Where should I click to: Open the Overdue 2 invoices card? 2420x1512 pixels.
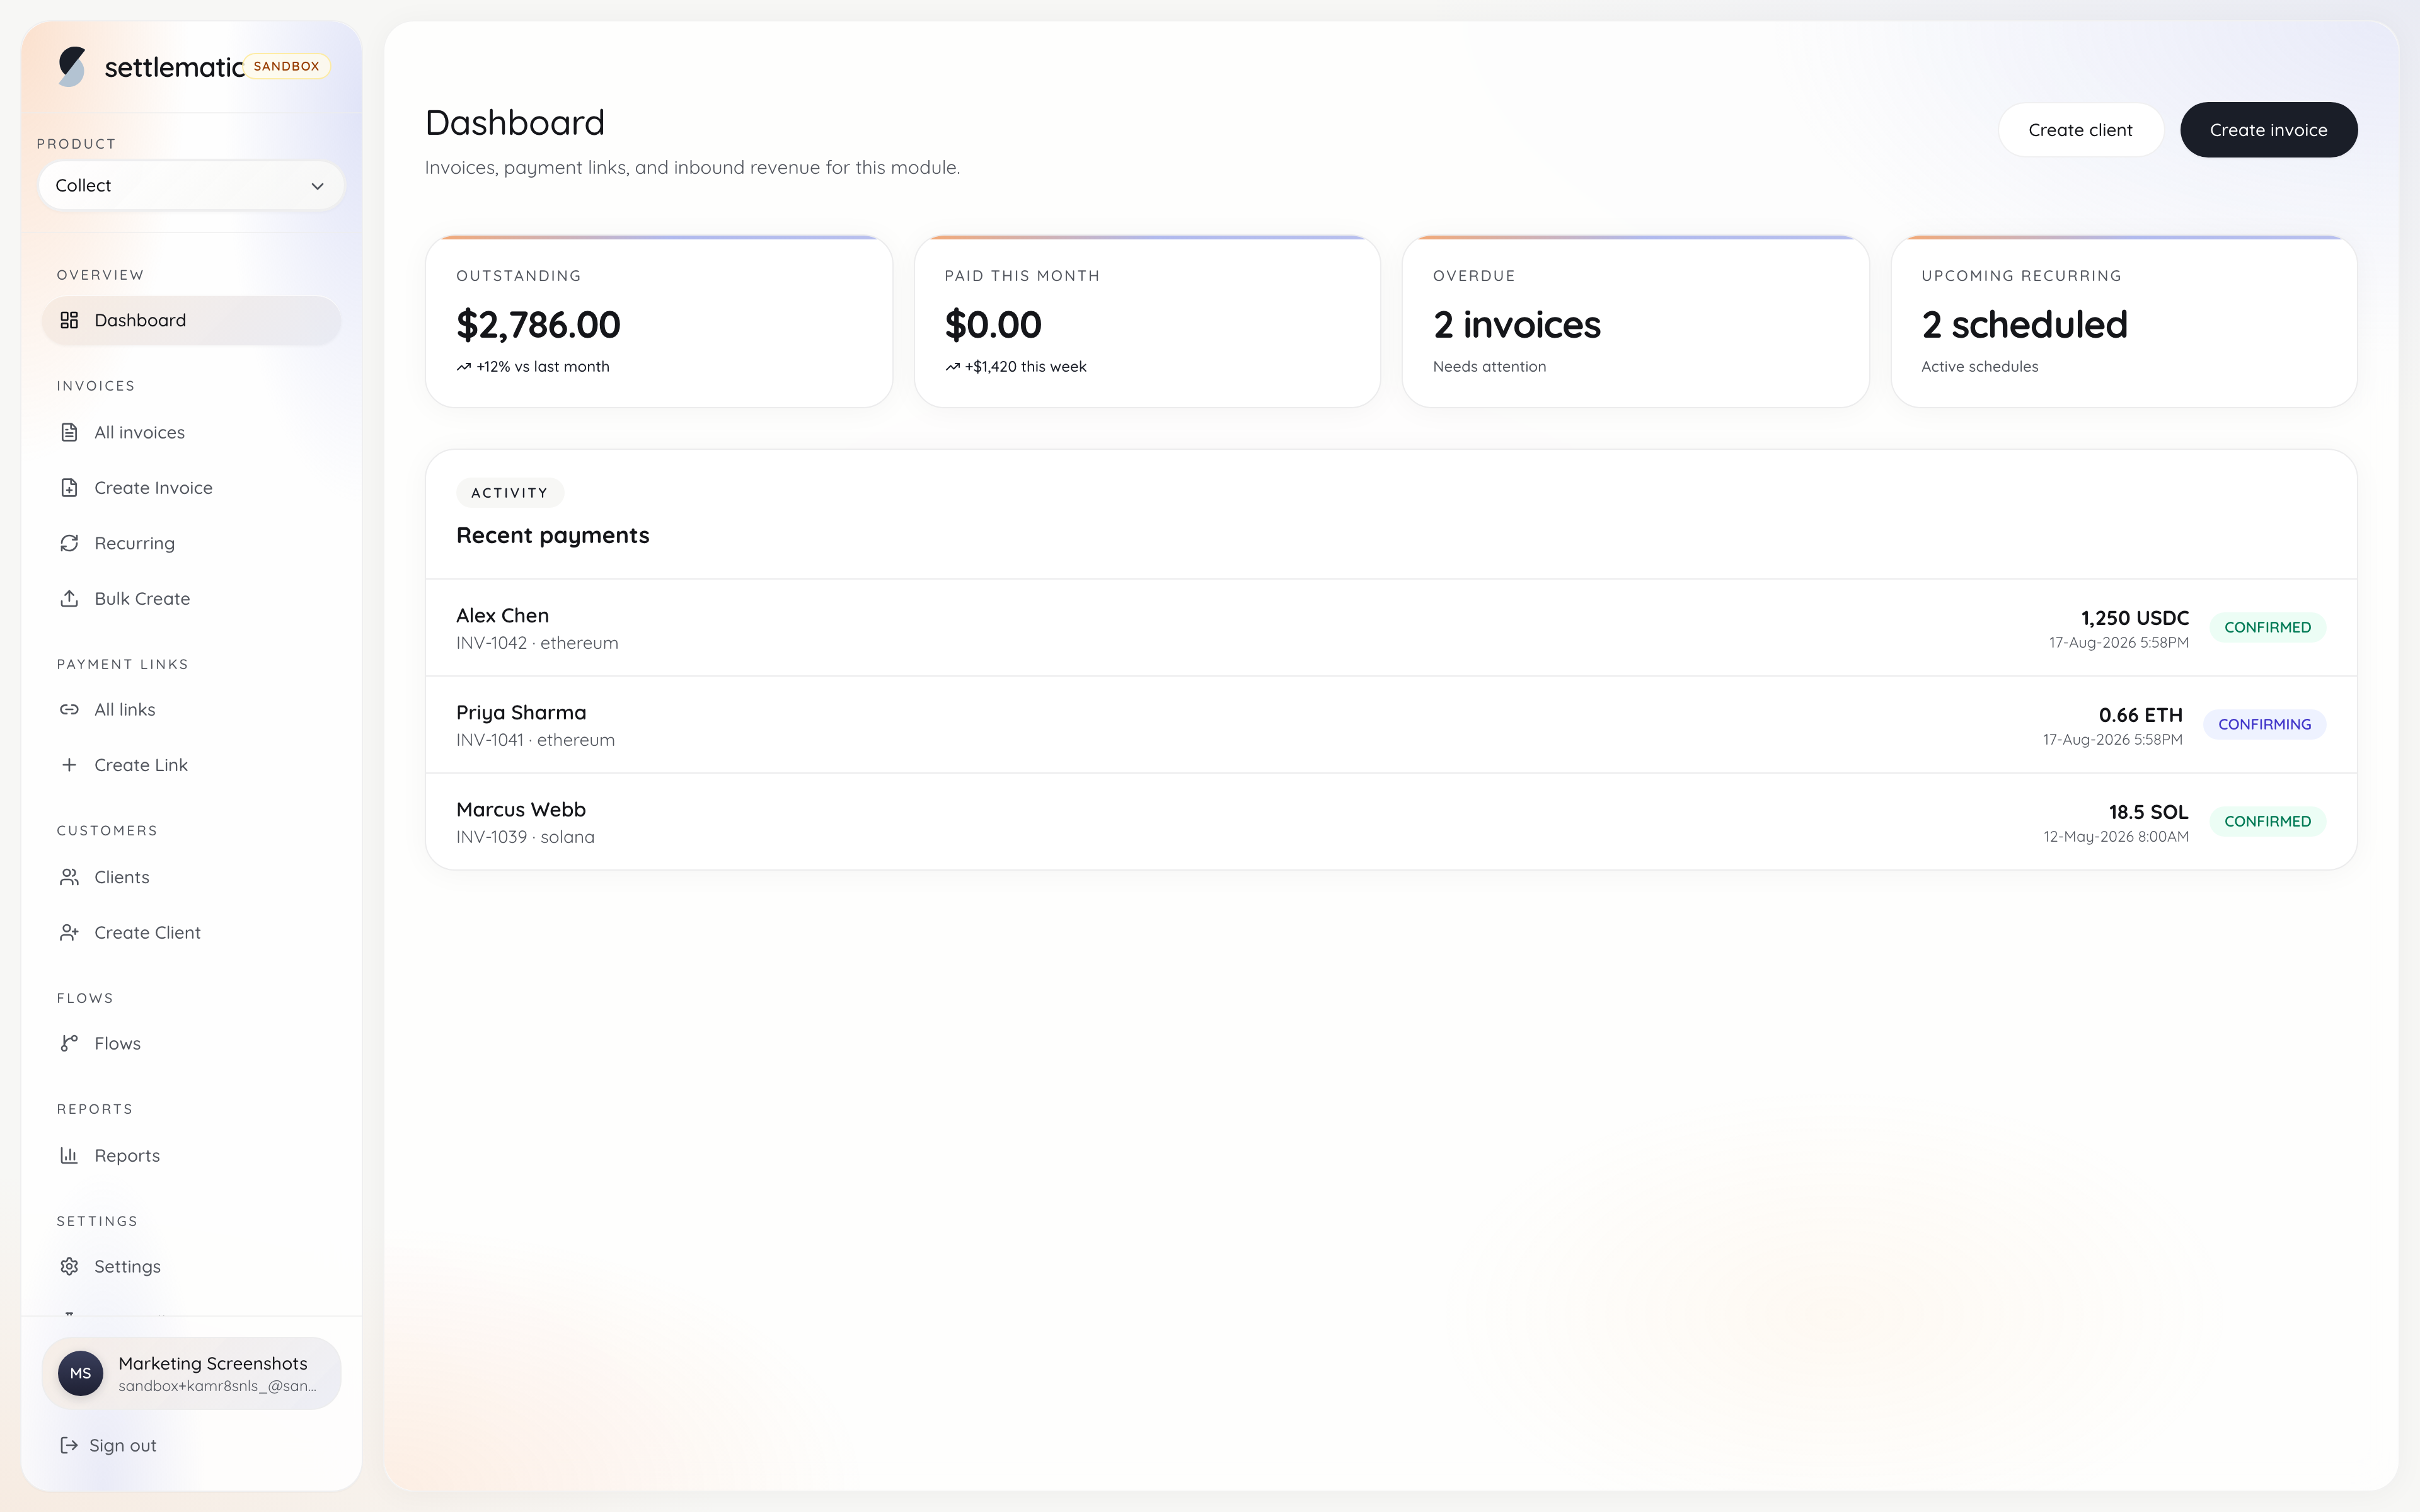[1635, 322]
